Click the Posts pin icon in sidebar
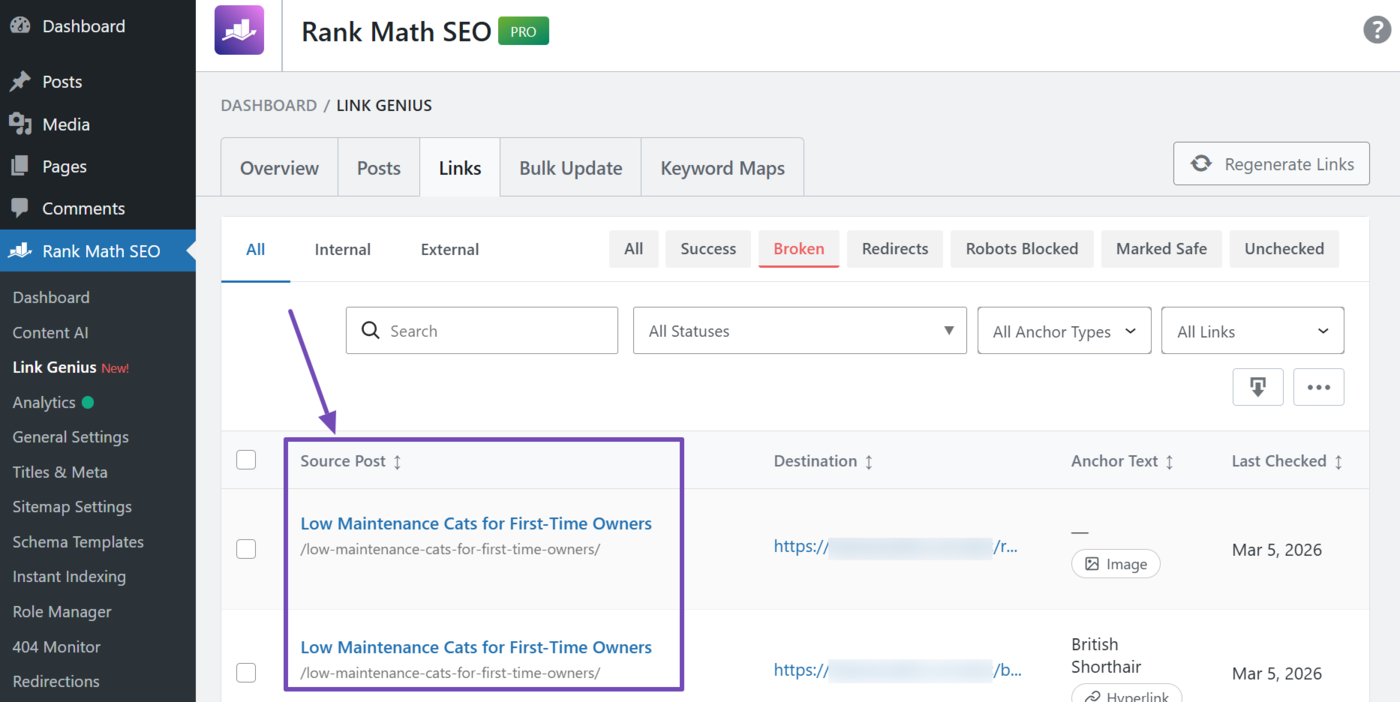 pyautogui.click(x=20, y=82)
